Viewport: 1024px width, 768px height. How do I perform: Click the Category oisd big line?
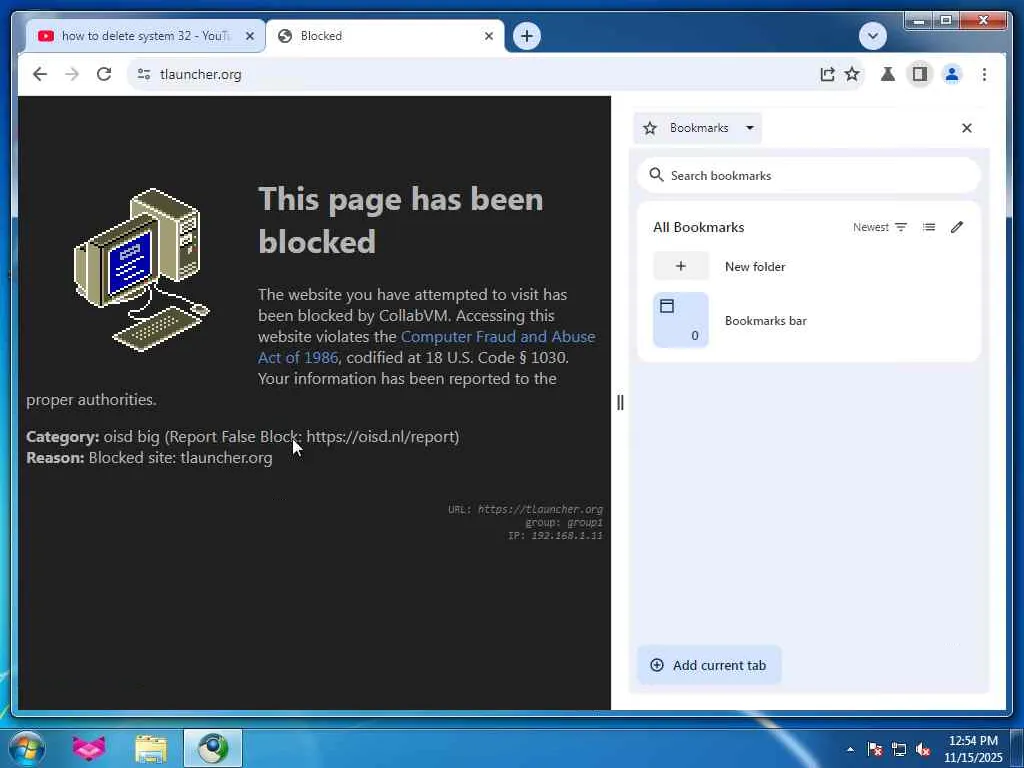(242, 437)
